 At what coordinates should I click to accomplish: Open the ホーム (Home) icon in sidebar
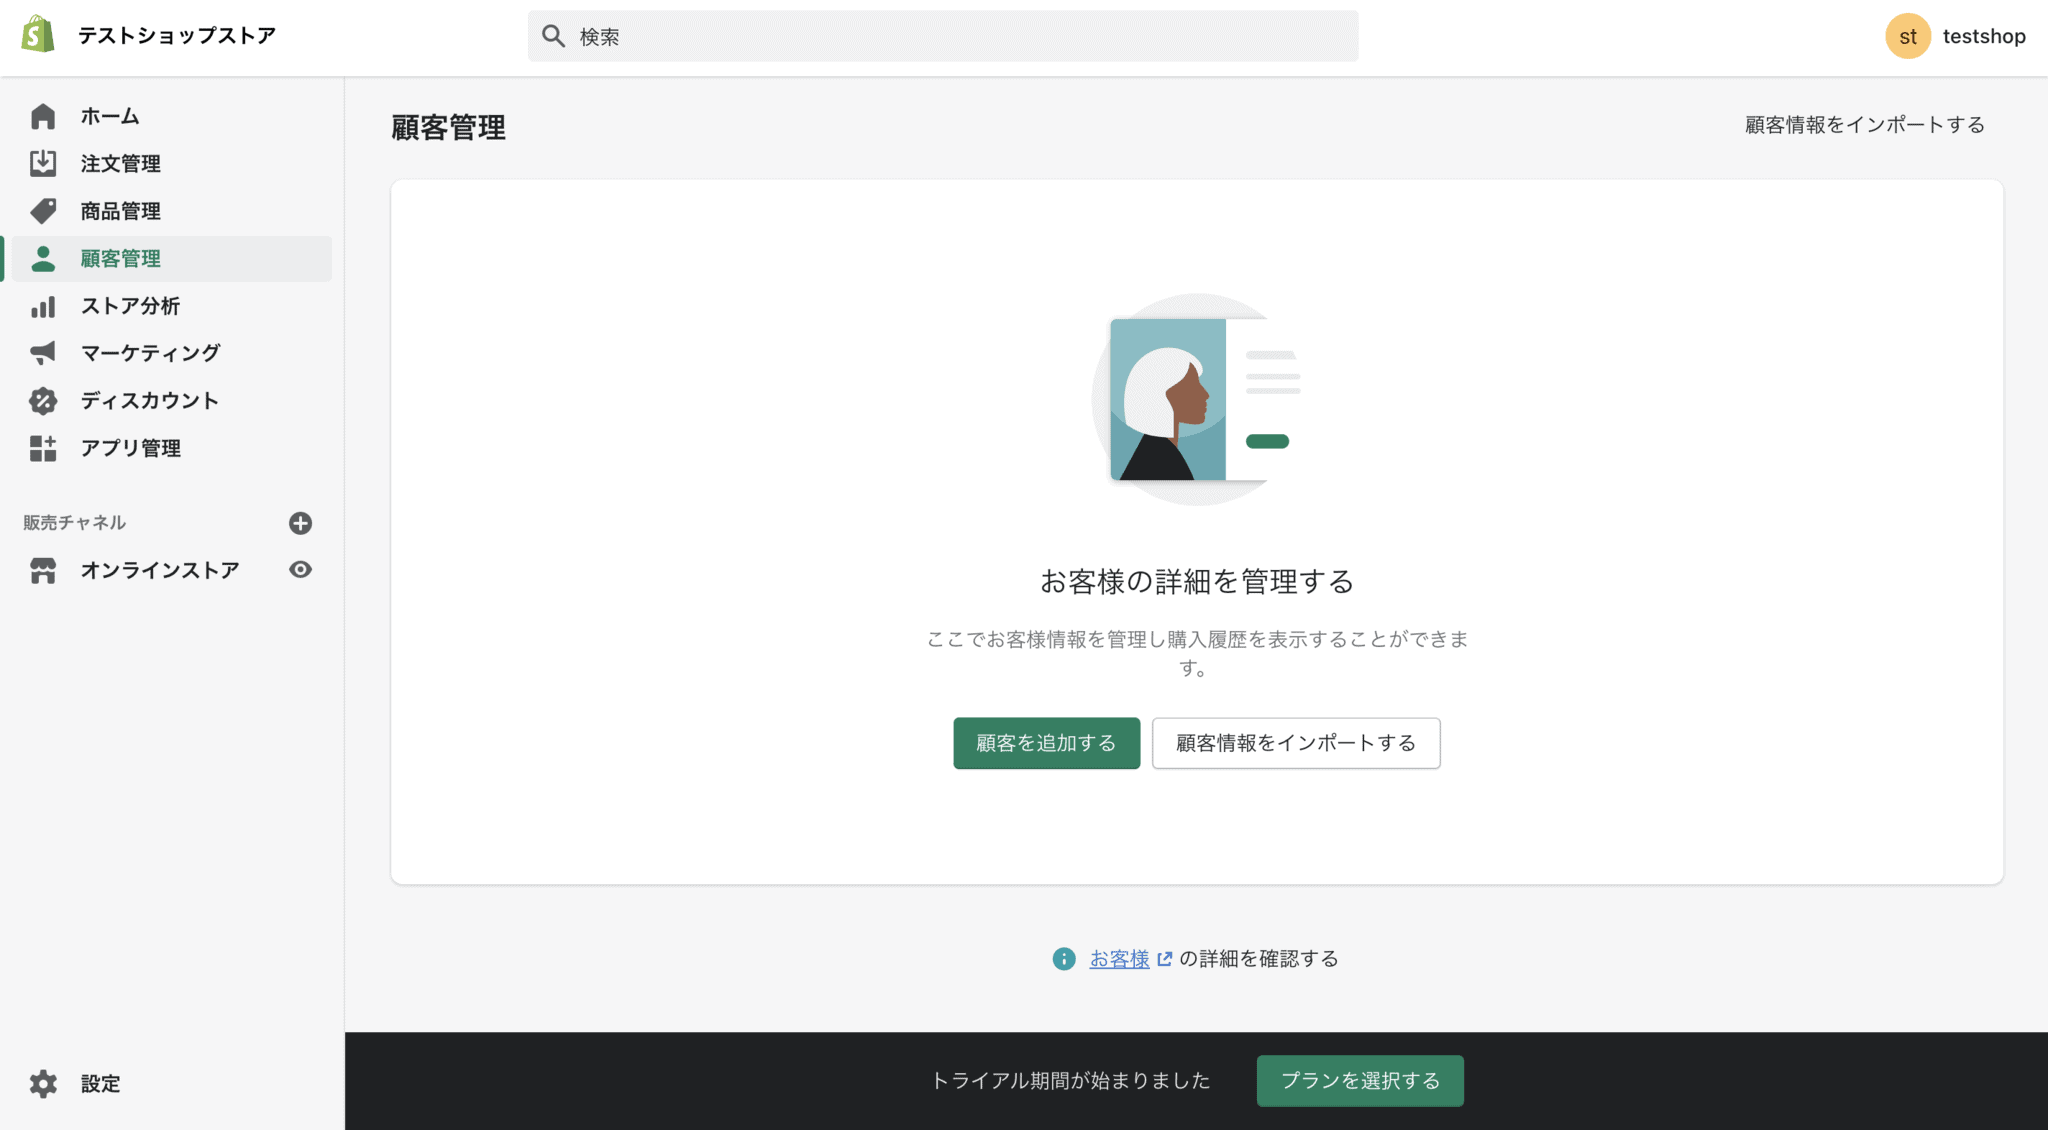(x=43, y=116)
